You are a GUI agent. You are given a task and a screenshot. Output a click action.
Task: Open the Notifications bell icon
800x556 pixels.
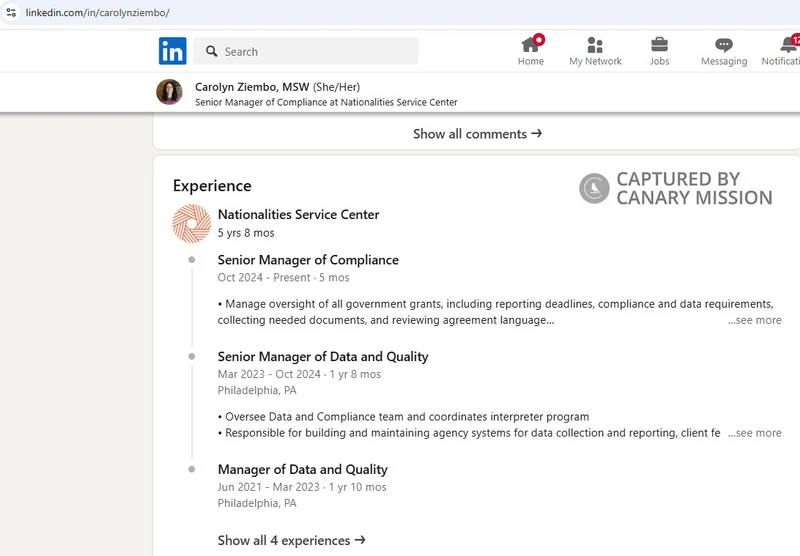pyautogui.click(x=786, y=45)
